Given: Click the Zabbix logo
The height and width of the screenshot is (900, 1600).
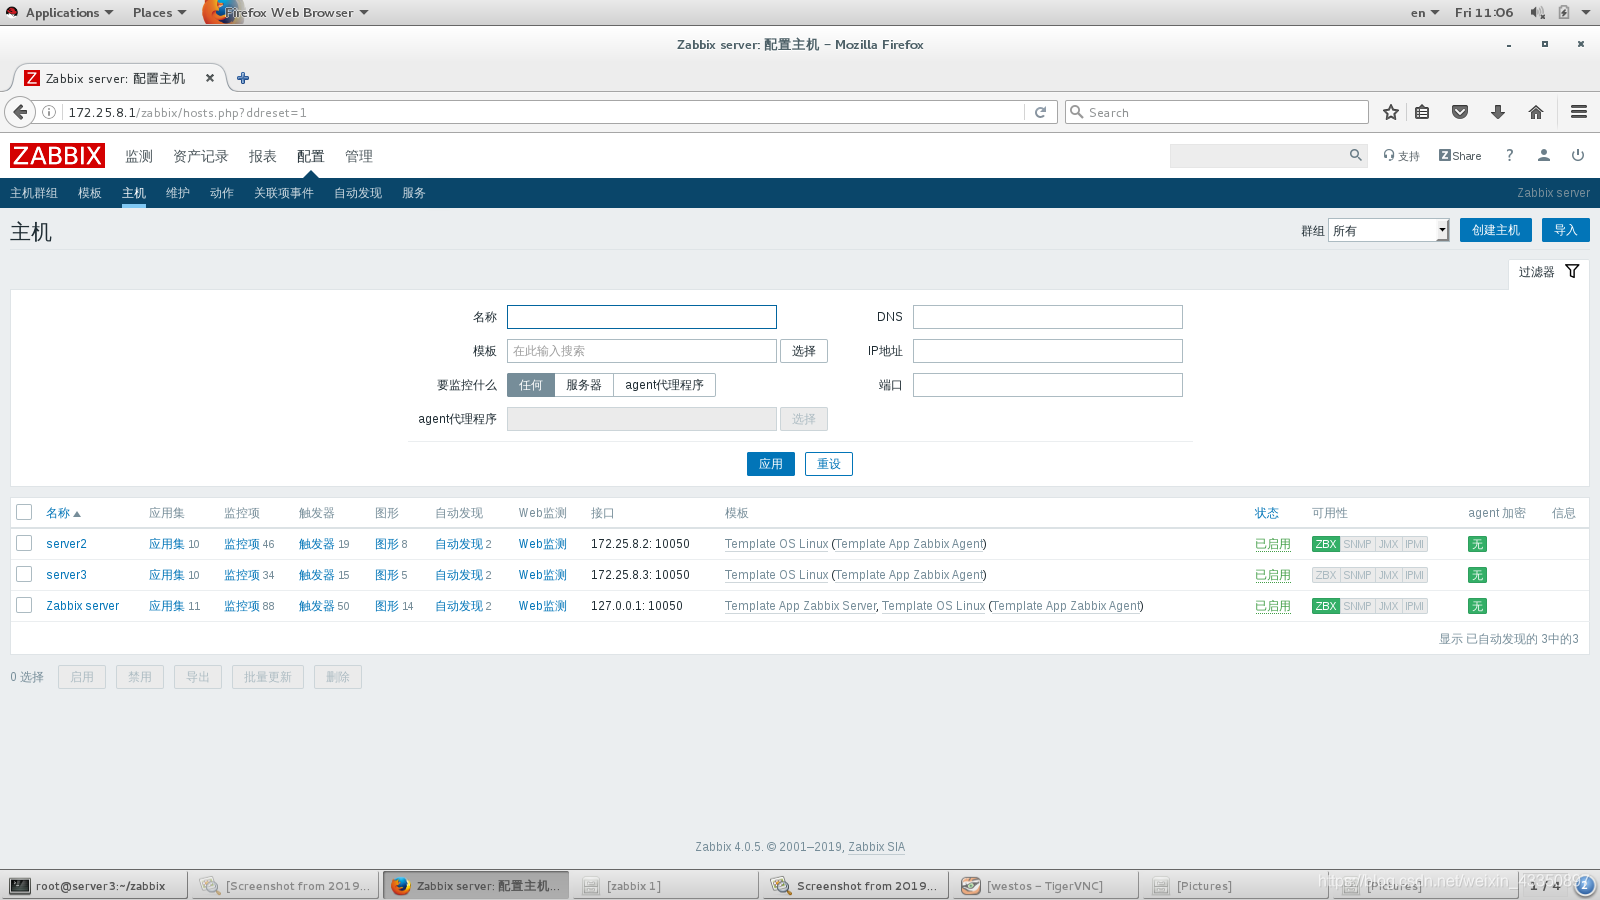Looking at the screenshot, I should pos(57,155).
